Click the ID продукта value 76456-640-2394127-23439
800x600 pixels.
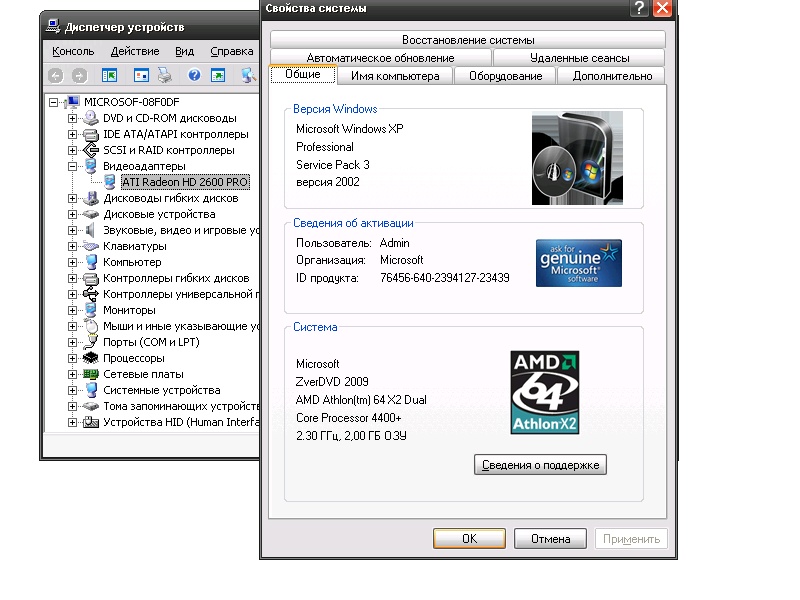point(444,278)
